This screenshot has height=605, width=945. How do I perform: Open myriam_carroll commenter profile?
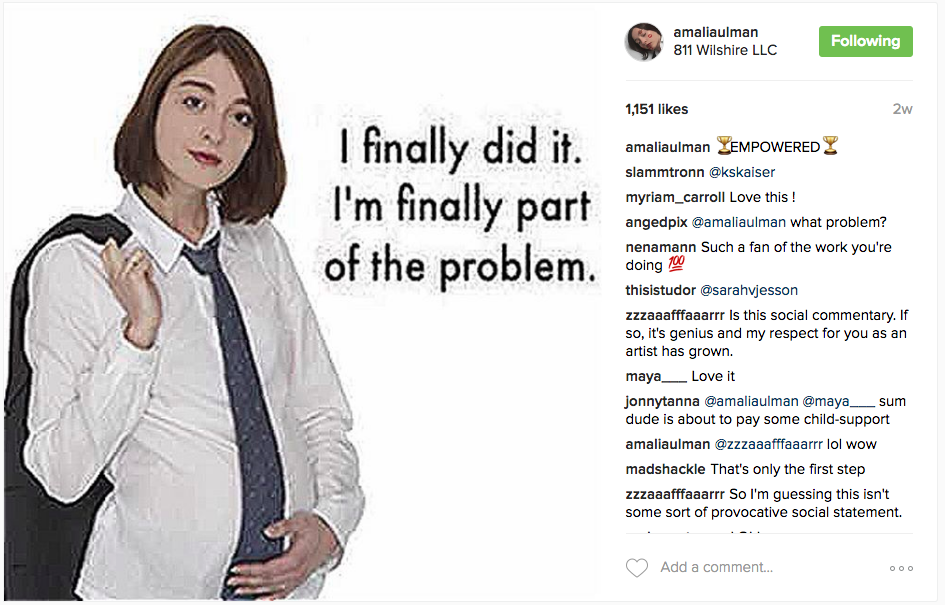pyautogui.click(x=675, y=197)
